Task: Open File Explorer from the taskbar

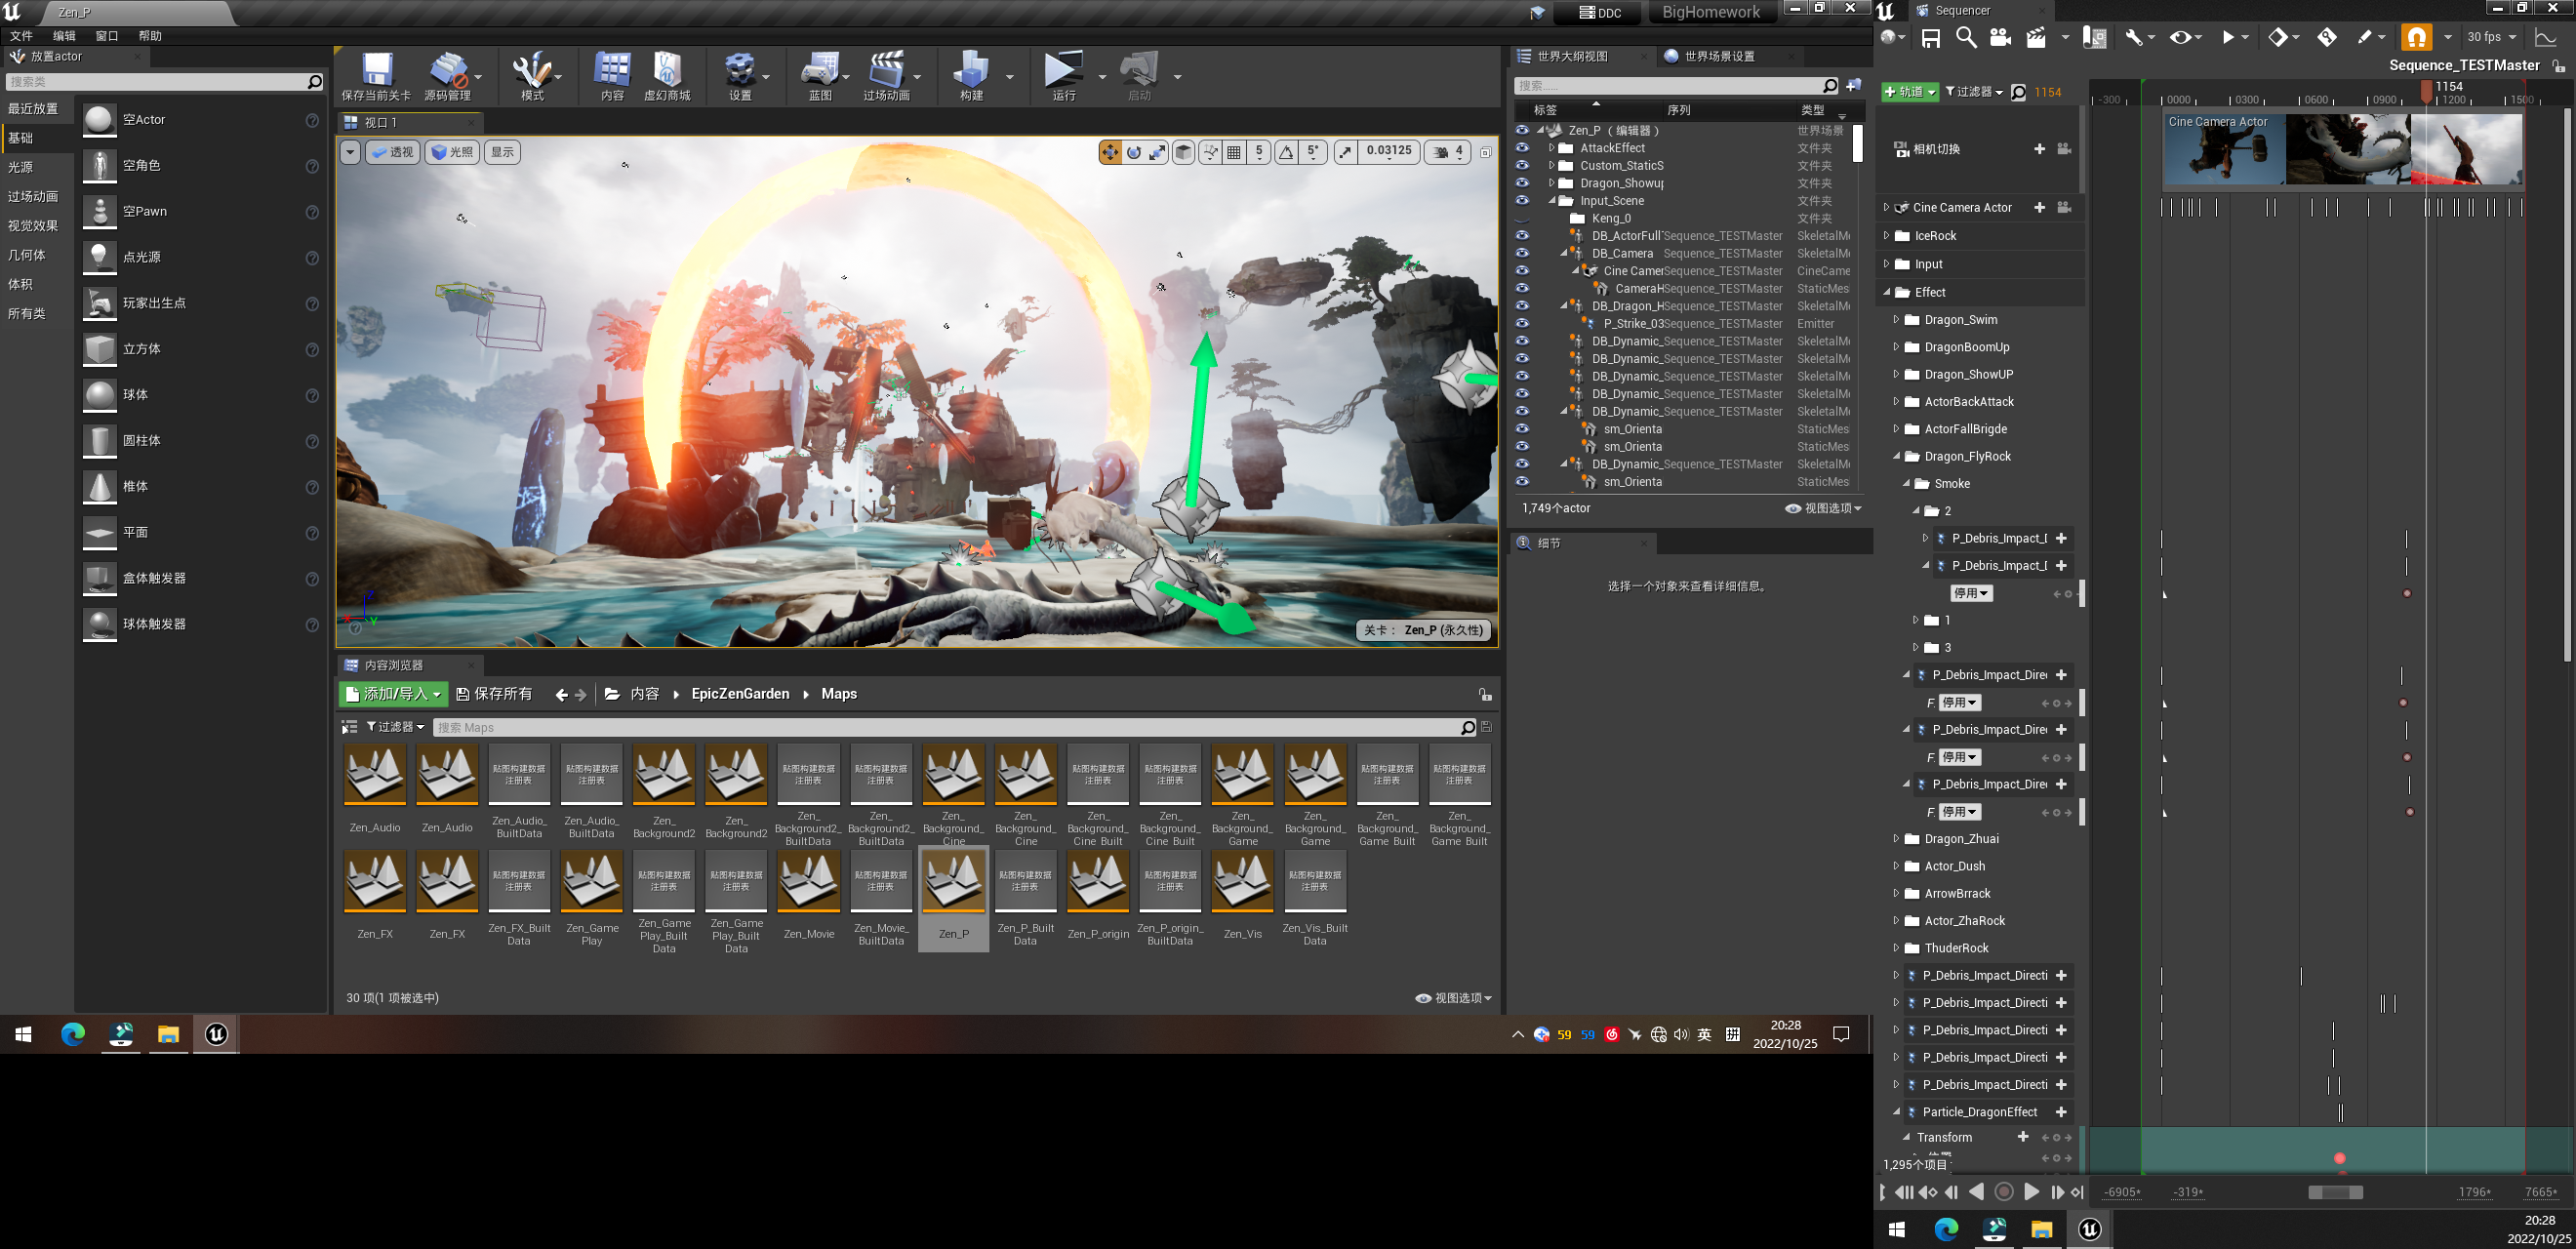Action: point(168,1034)
